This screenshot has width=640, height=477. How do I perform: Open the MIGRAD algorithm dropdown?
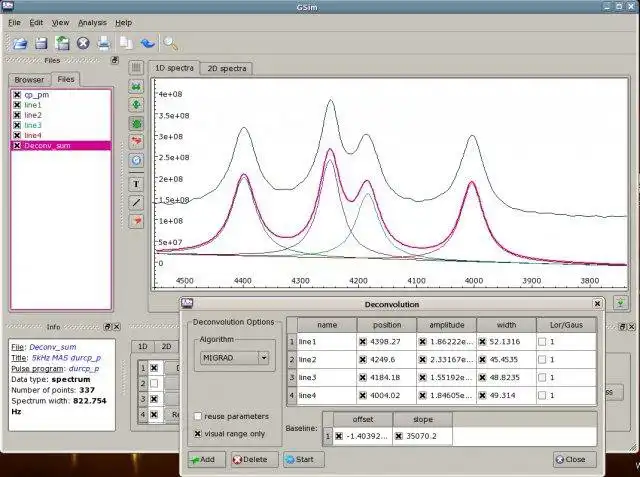click(235, 357)
